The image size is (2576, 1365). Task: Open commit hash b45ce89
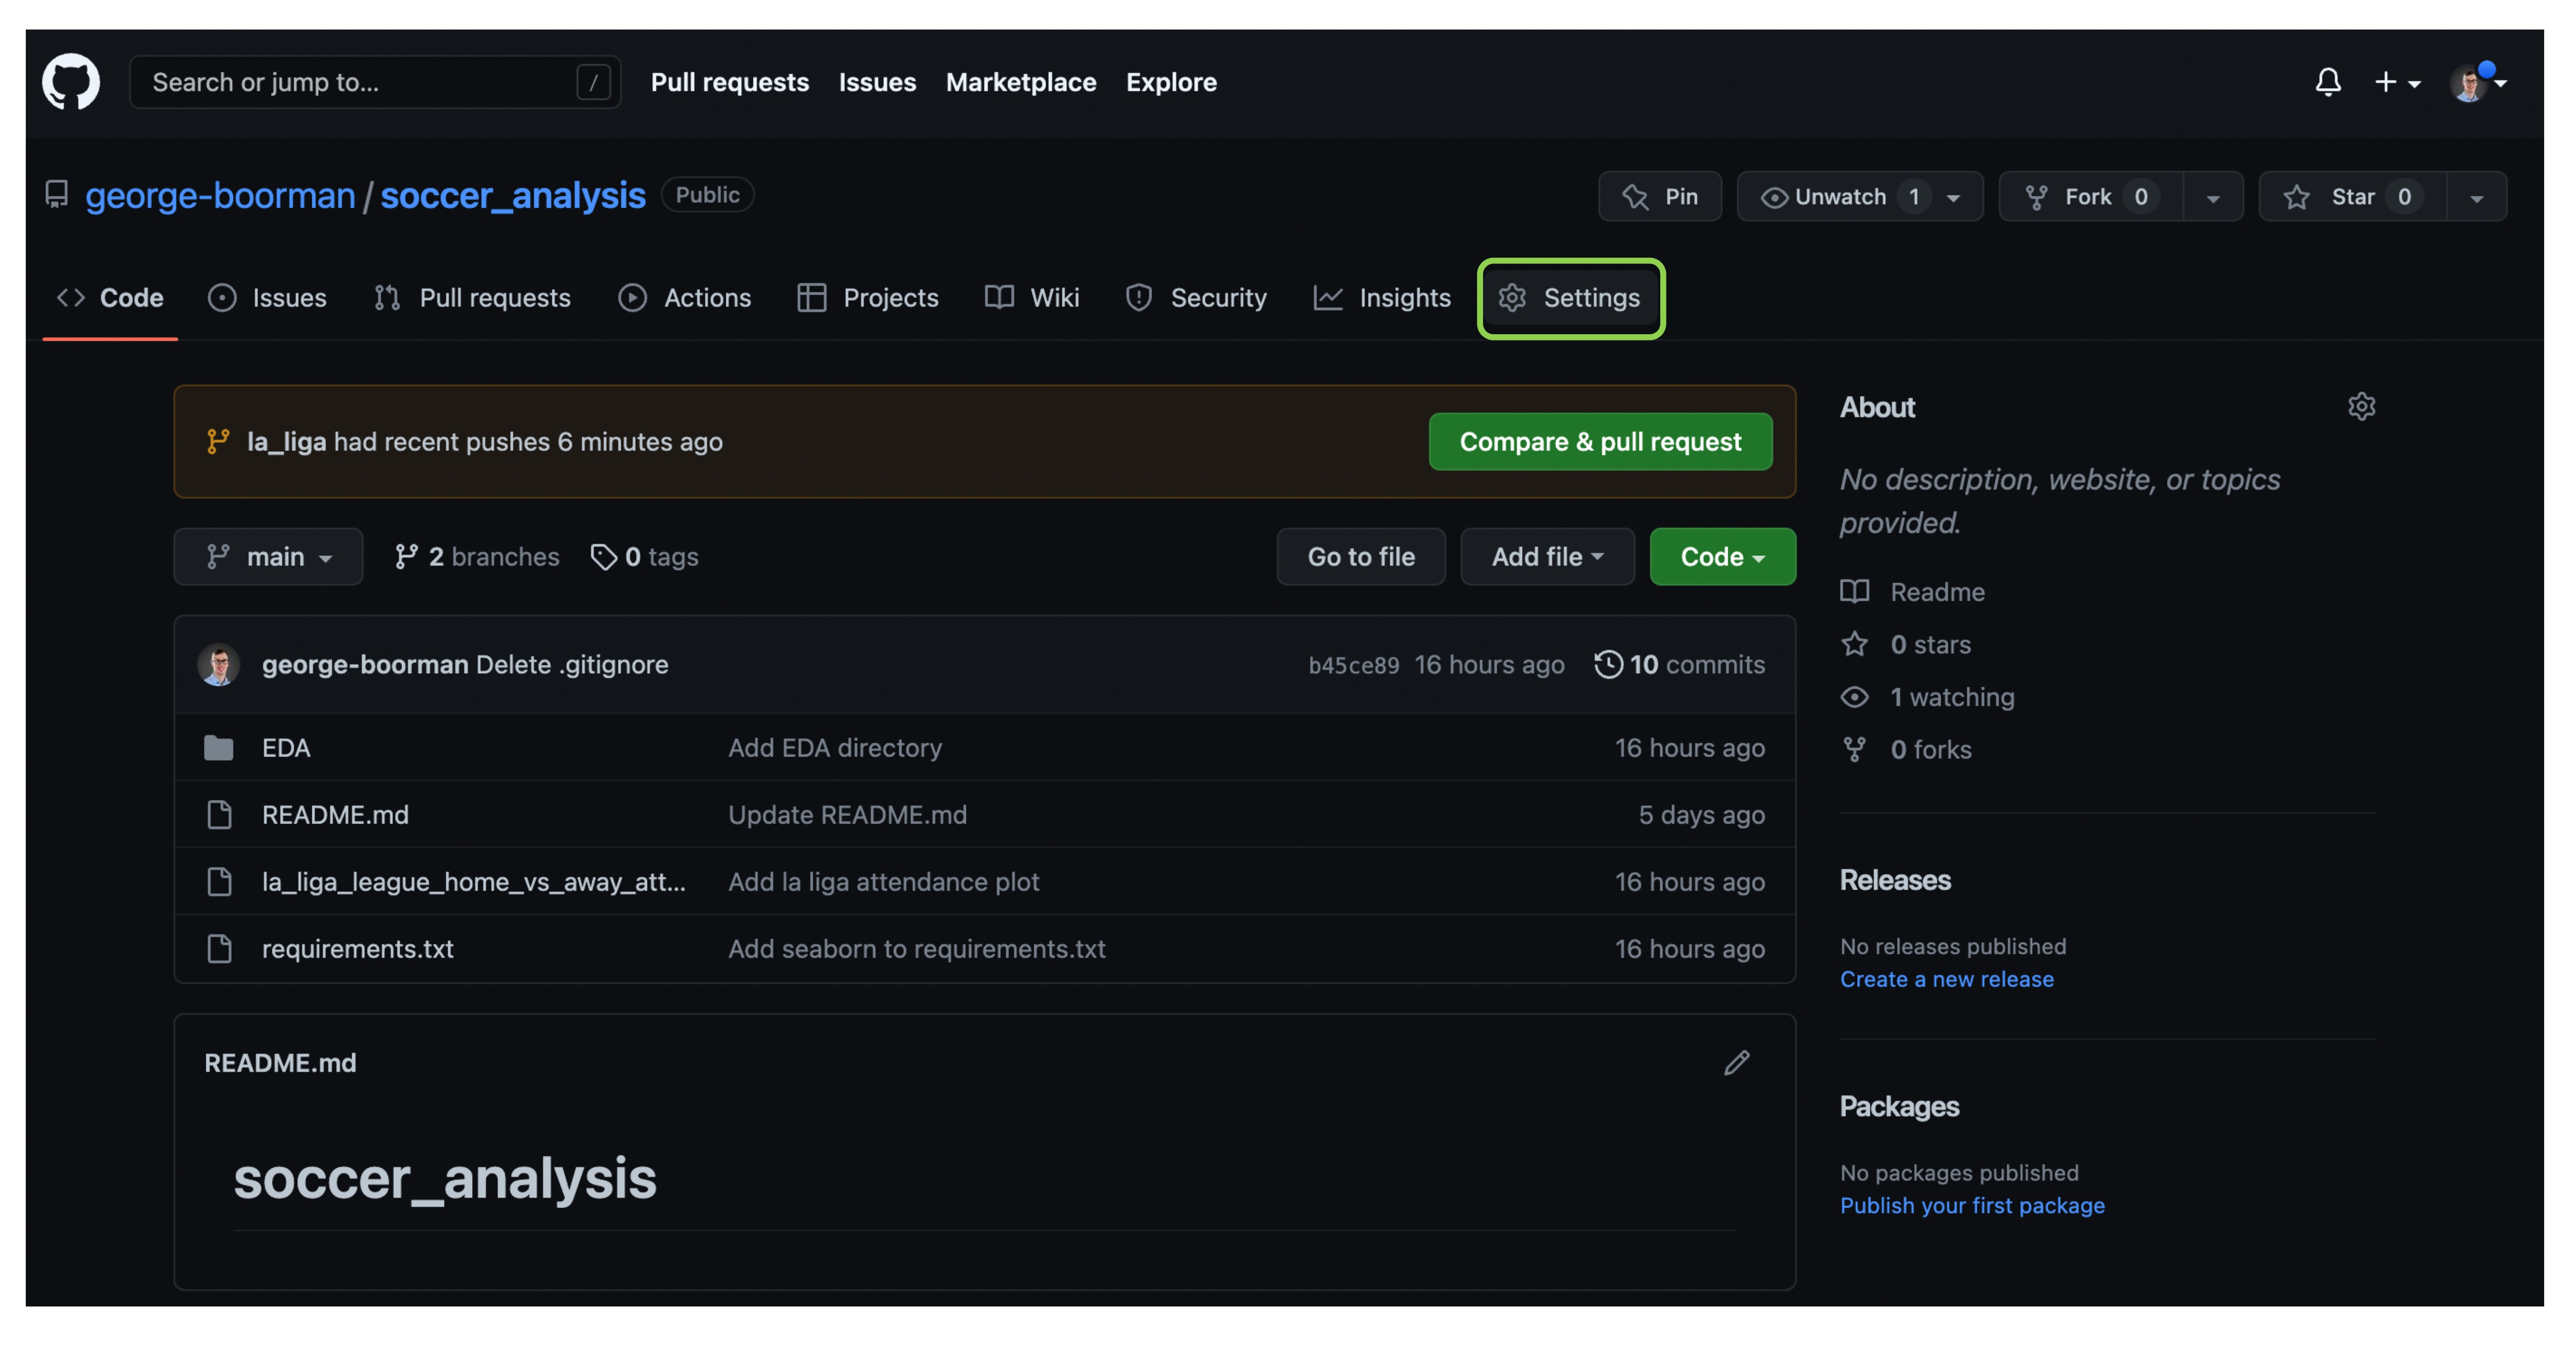tap(1354, 665)
